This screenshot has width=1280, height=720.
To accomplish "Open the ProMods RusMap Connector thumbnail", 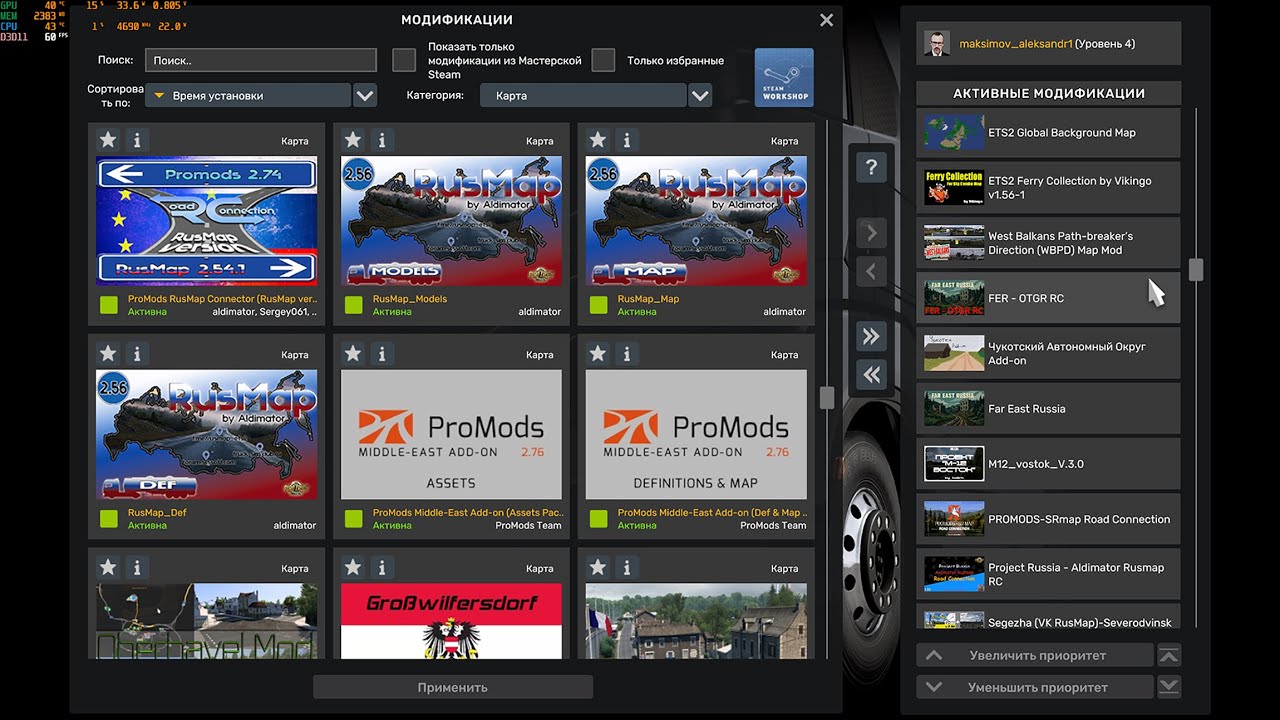I will [207, 221].
